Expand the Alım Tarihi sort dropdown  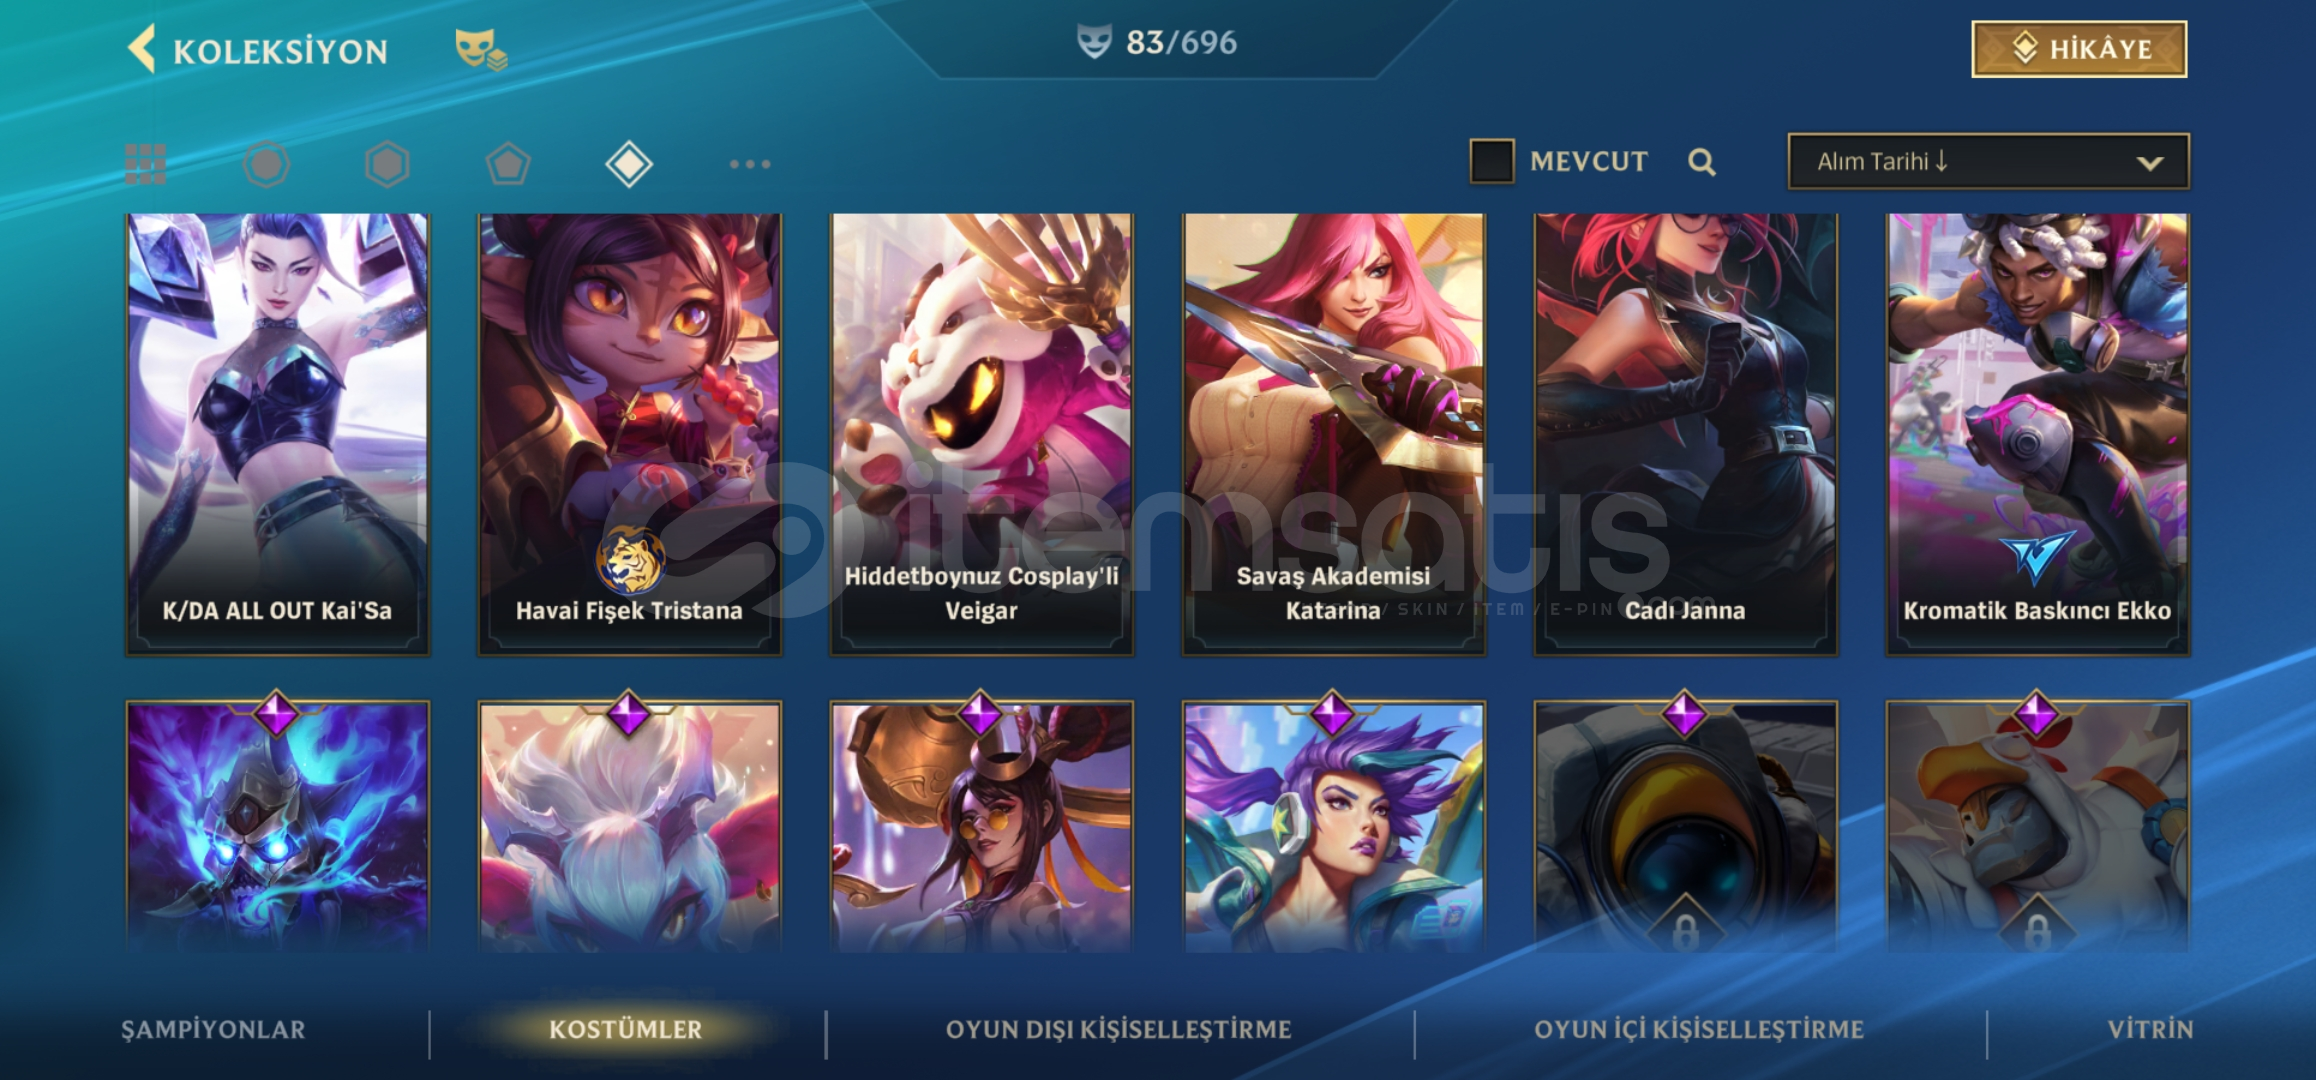(1988, 161)
